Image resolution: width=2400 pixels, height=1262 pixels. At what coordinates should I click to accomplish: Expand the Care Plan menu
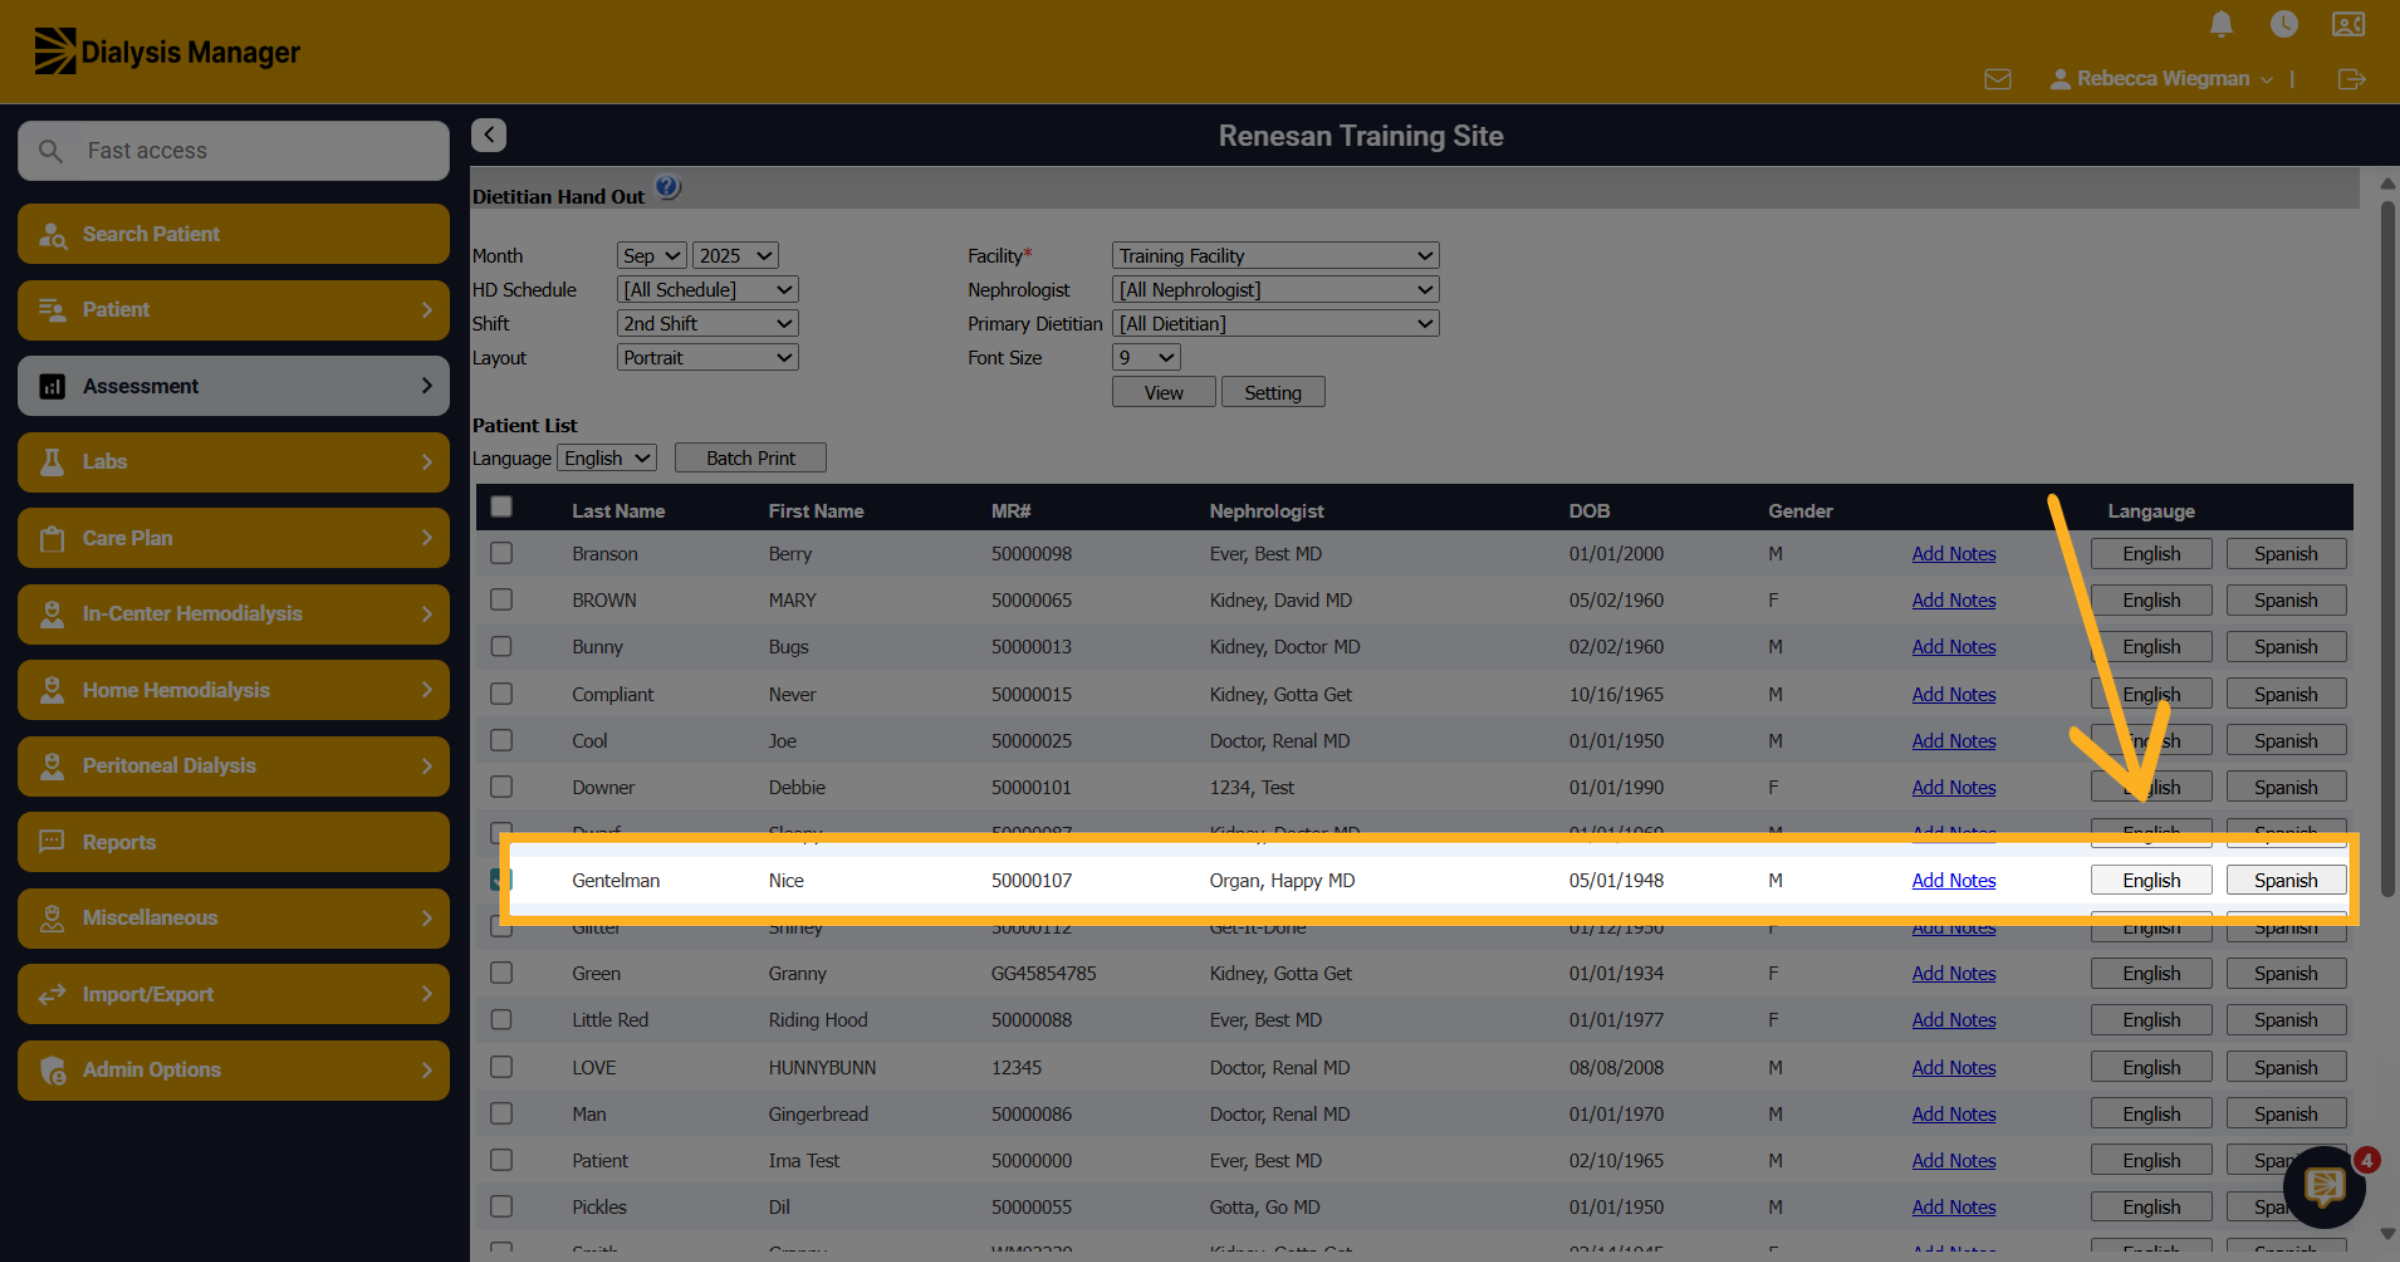(x=233, y=538)
